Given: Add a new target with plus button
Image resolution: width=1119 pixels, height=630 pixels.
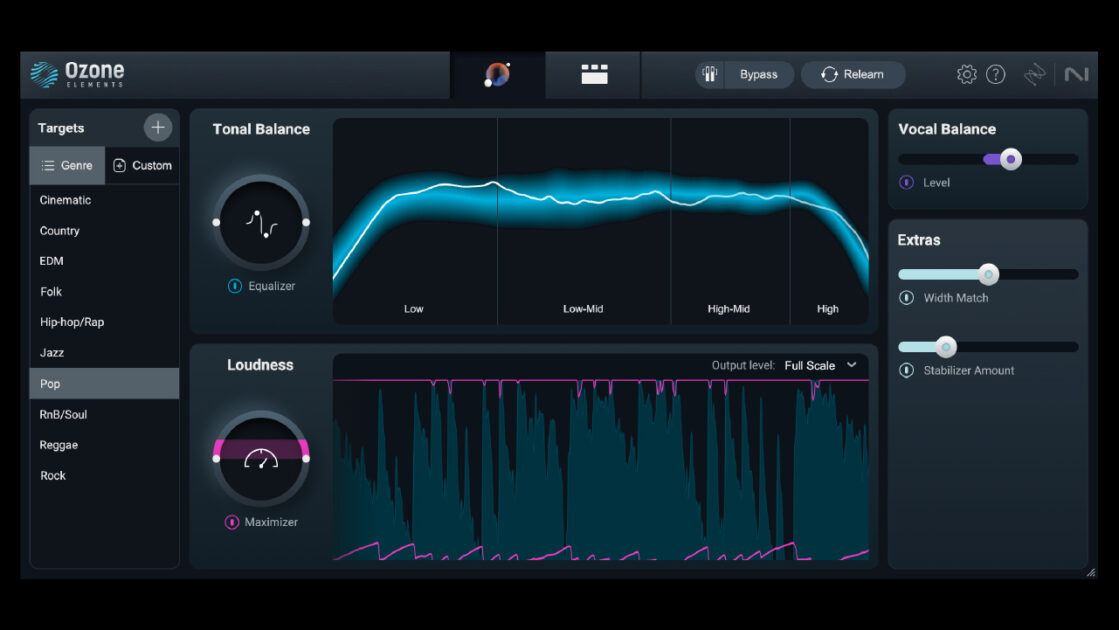Looking at the screenshot, I should coord(158,128).
